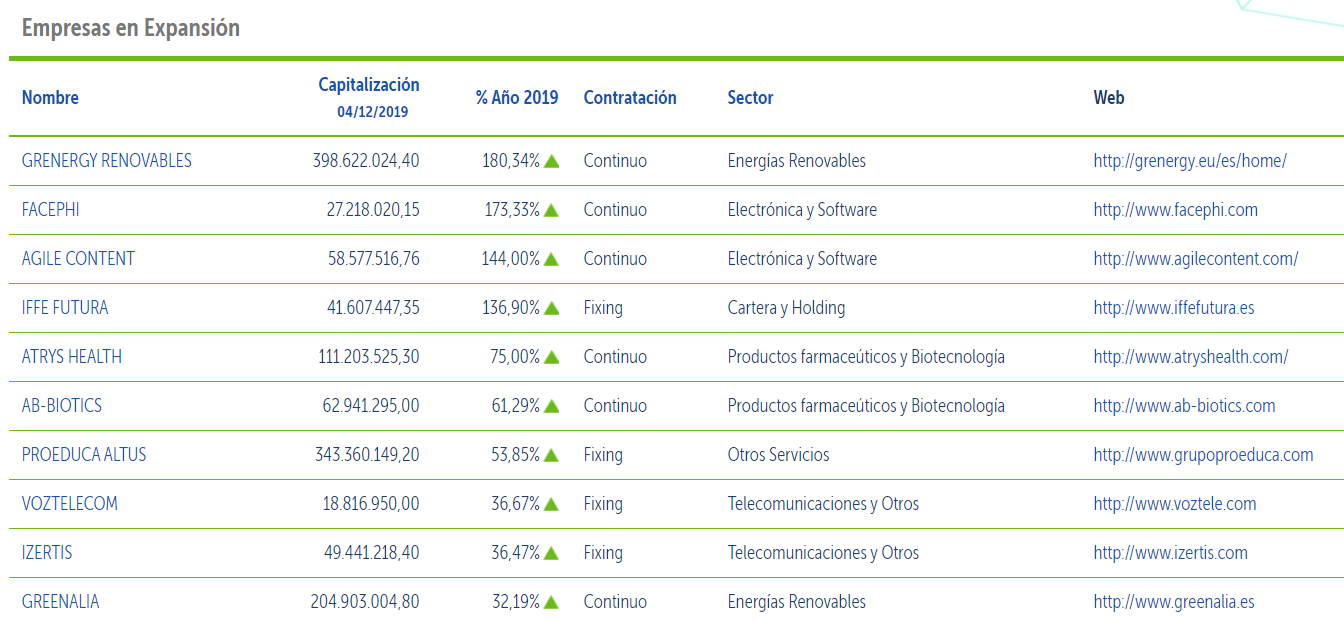Open the PROEDUCA ALTUS company link
Image resolution: width=1344 pixels, height=621 pixels.
tap(84, 455)
